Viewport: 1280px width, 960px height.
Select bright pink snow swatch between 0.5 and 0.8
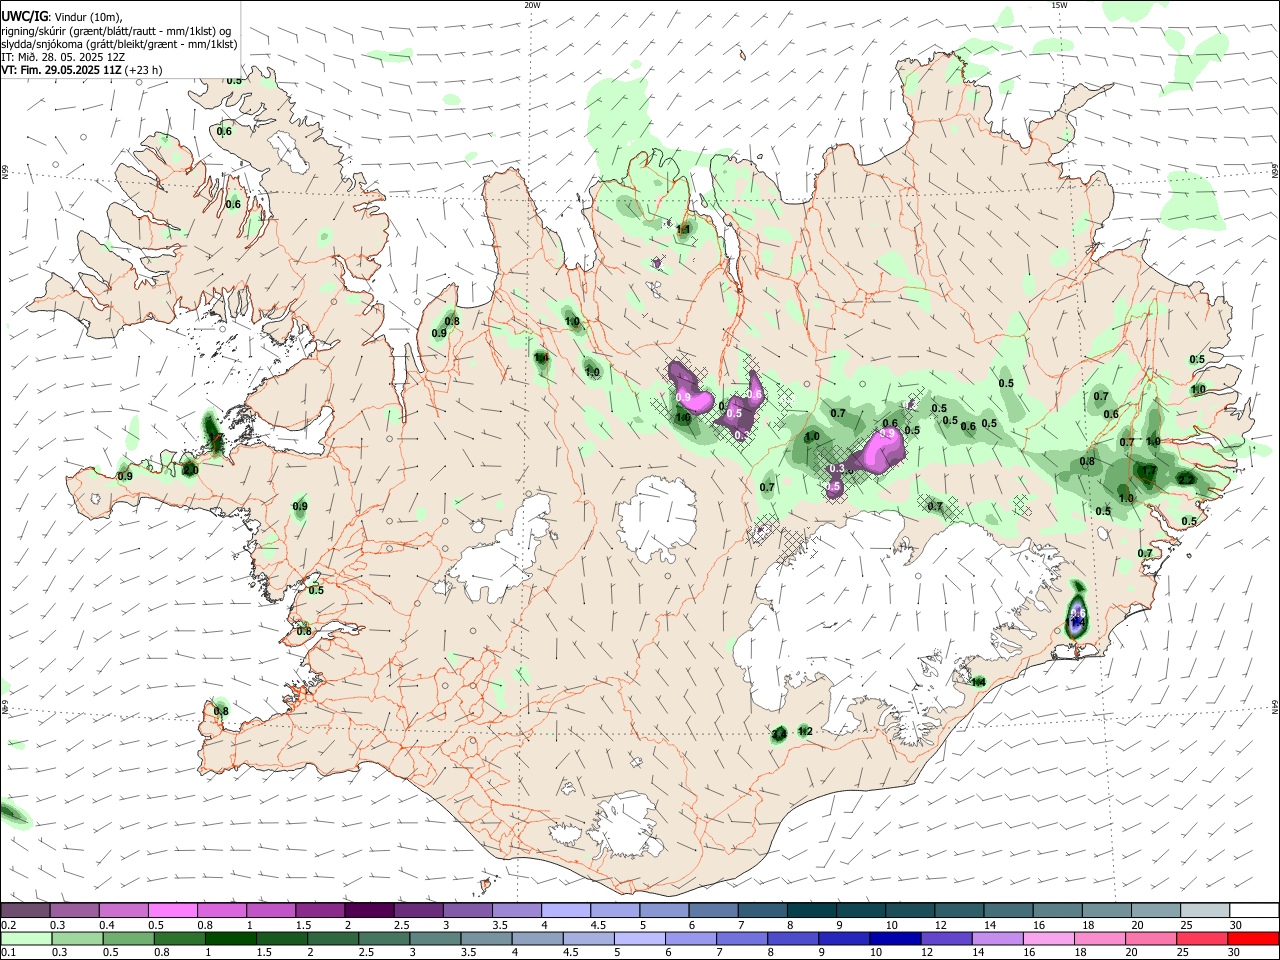(x=173, y=910)
